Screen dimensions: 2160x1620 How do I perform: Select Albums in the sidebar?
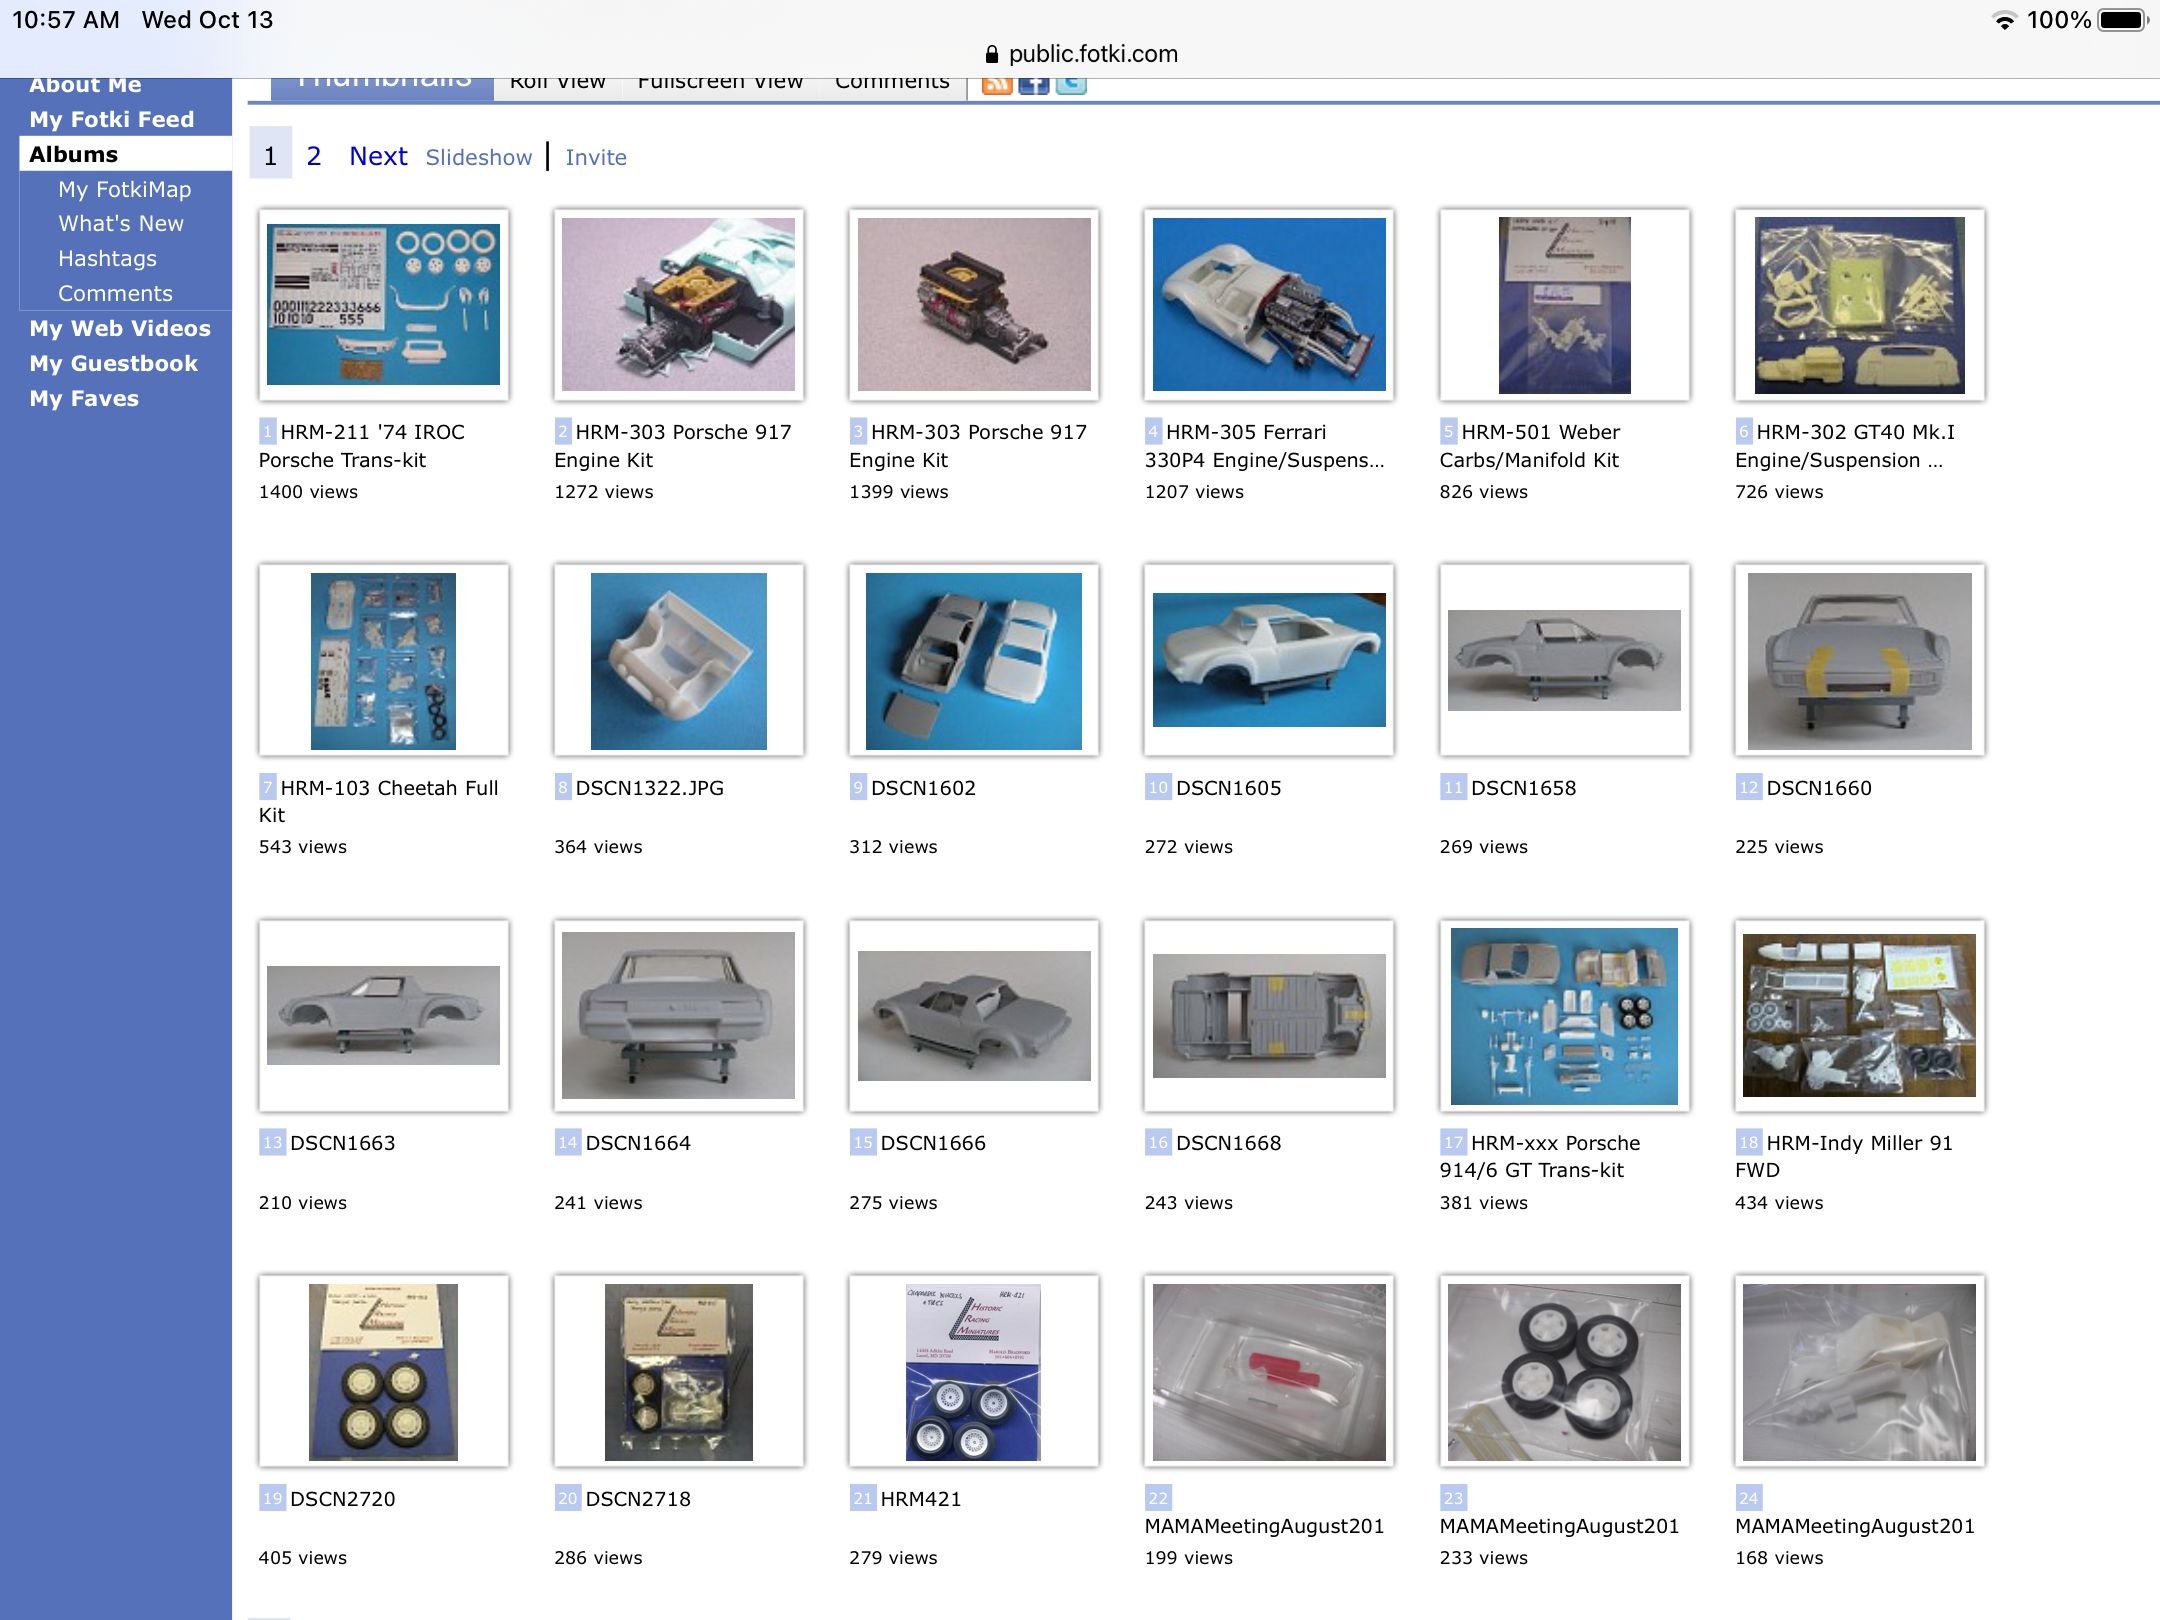pyautogui.click(x=126, y=154)
